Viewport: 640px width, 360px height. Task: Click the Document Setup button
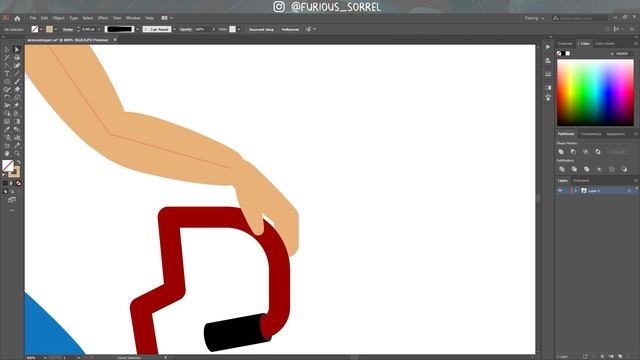tap(261, 29)
